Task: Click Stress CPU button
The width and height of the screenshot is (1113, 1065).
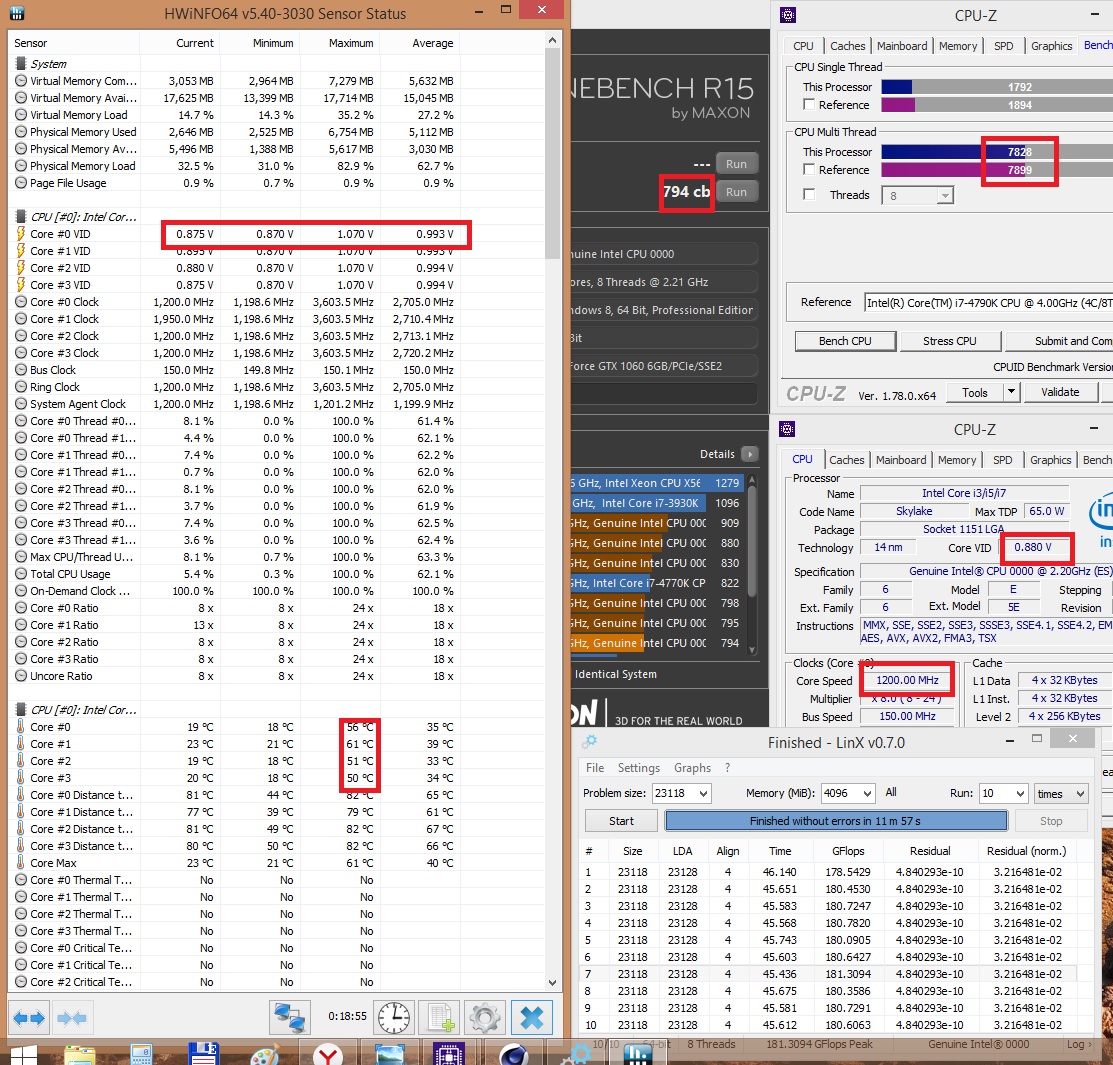Action: point(950,341)
